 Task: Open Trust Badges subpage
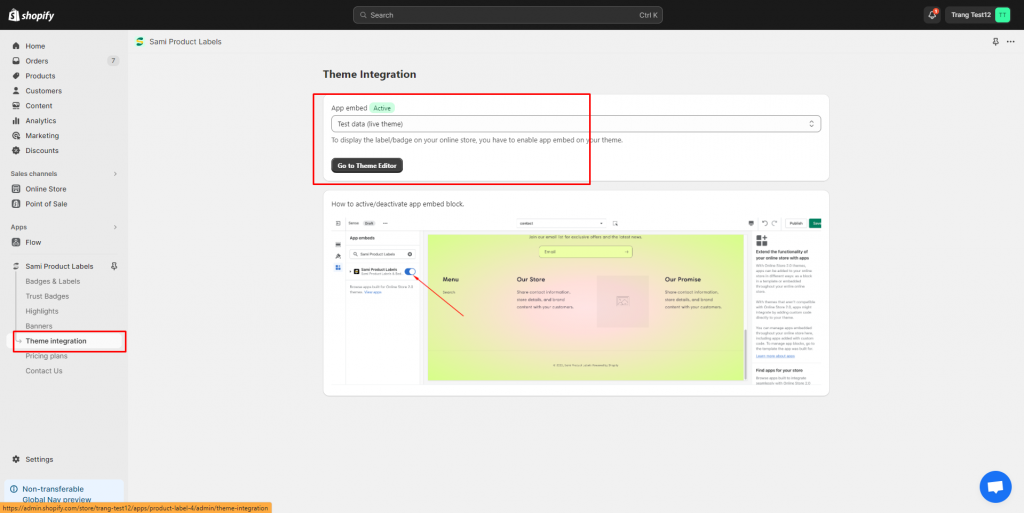pos(47,297)
